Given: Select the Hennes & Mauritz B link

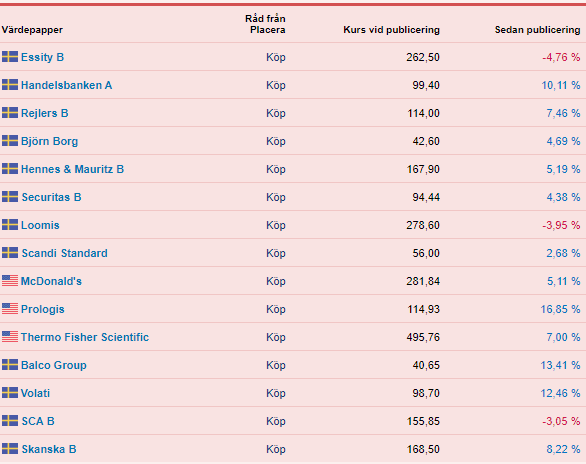Looking at the screenshot, I should pos(73,169).
